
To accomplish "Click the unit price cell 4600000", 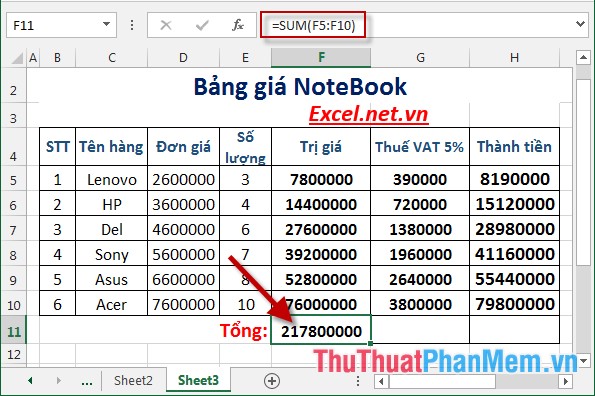I will pos(183,229).
